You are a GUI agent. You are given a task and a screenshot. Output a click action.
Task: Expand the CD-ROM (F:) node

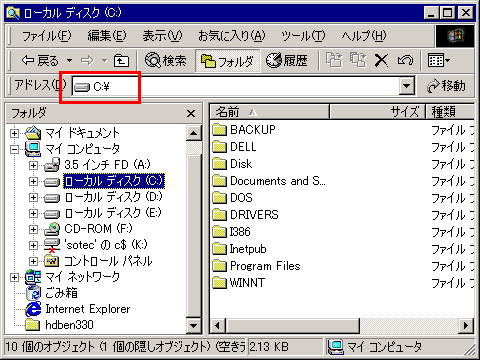pyautogui.click(x=33, y=229)
